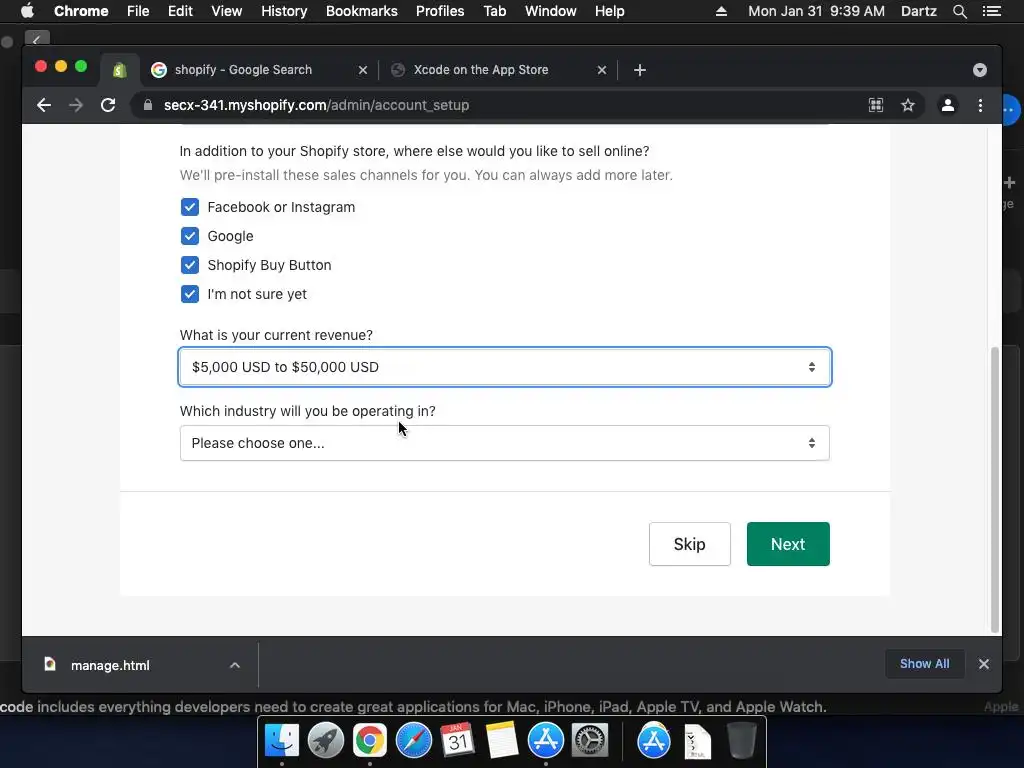Open the Edit menu
The width and height of the screenshot is (1024, 768).
pyautogui.click(x=180, y=11)
